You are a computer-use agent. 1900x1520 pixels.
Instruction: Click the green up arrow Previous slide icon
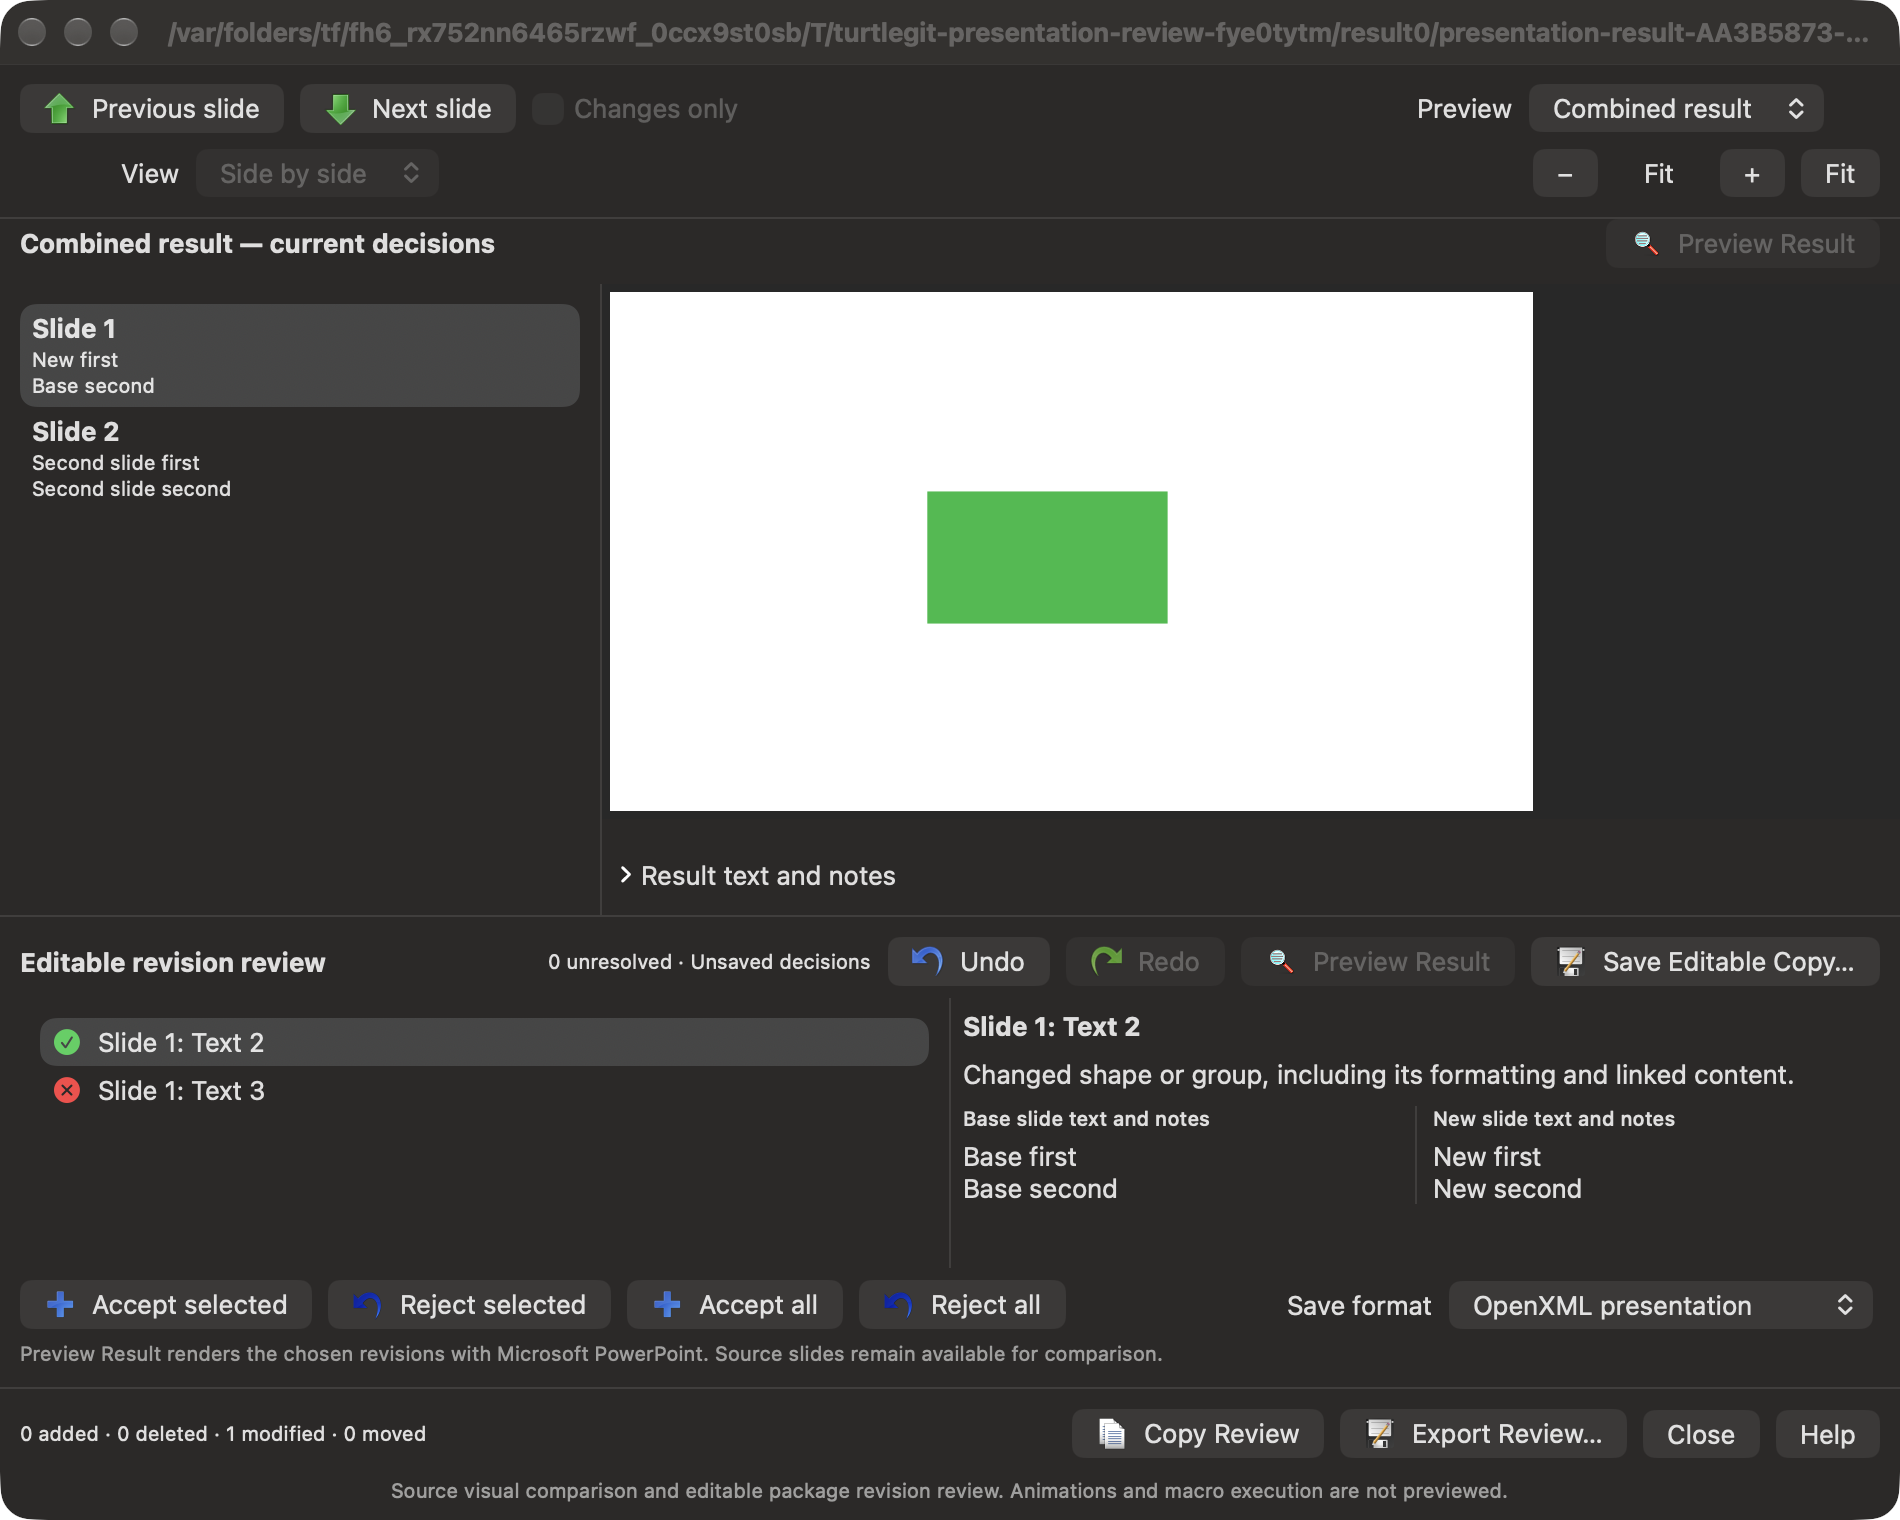[x=60, y=109]
